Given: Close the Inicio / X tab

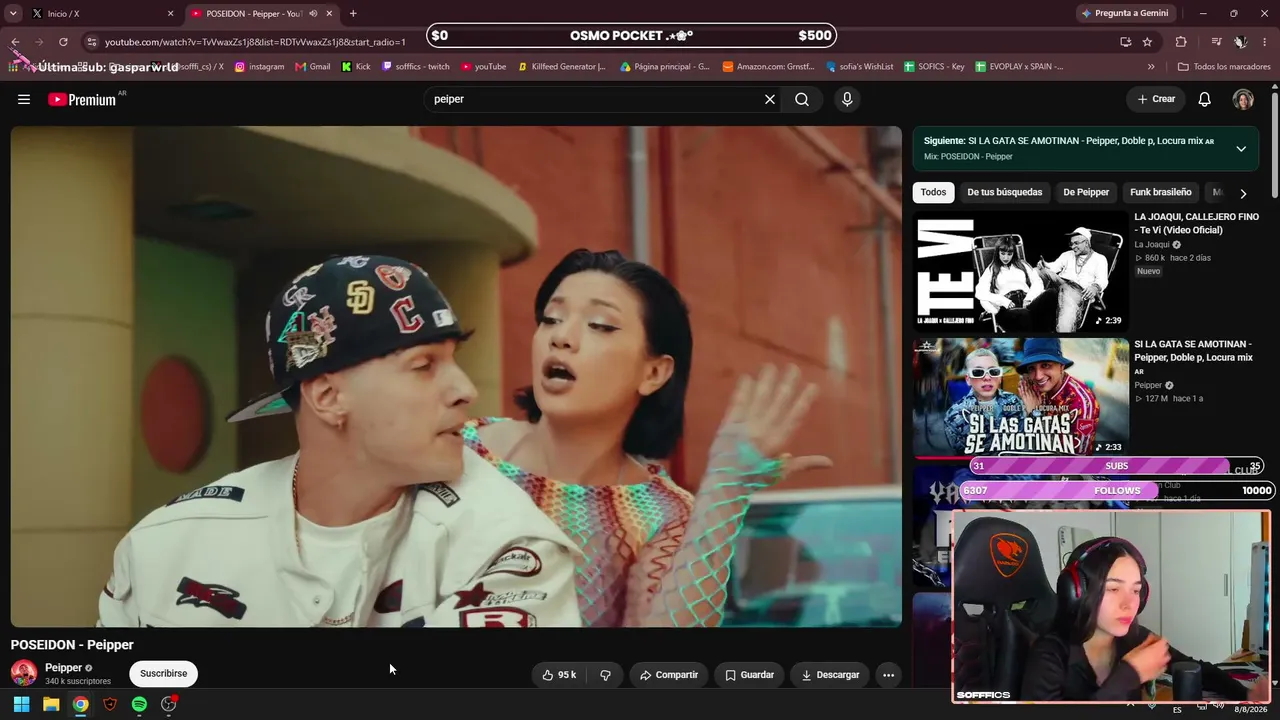Looking at the screenshot, I should (x=170, y=14).
